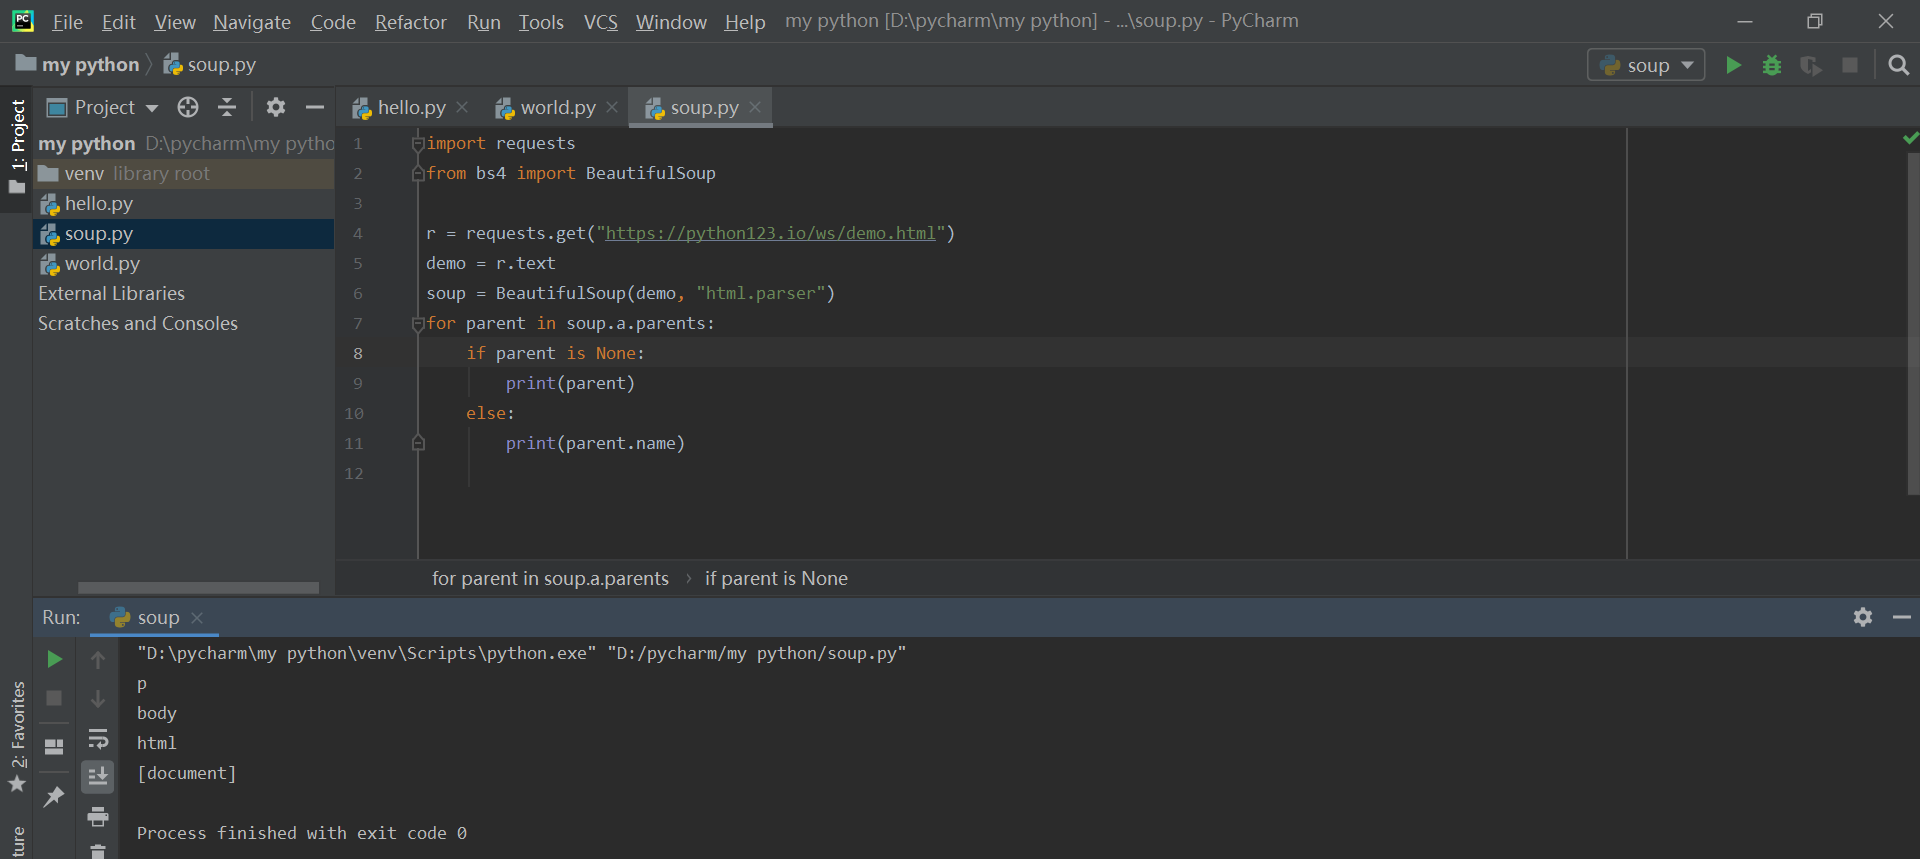Click Restore Layout icon in Run panel
Viewport: 1920px width, 859px height.
(55, 747)
